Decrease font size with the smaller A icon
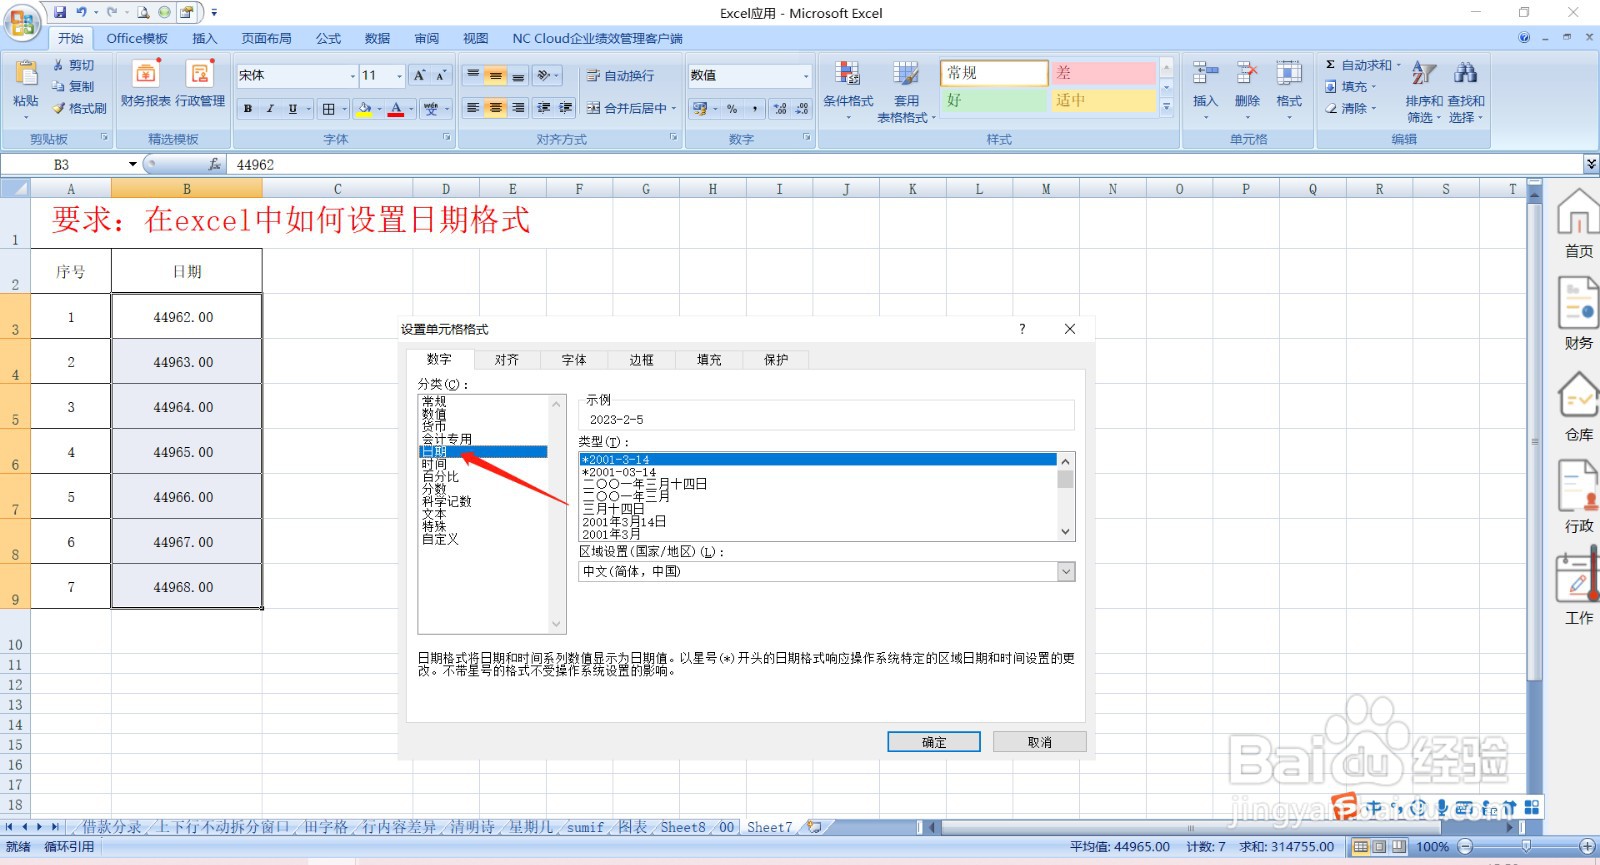 click(x=440, y=76)
